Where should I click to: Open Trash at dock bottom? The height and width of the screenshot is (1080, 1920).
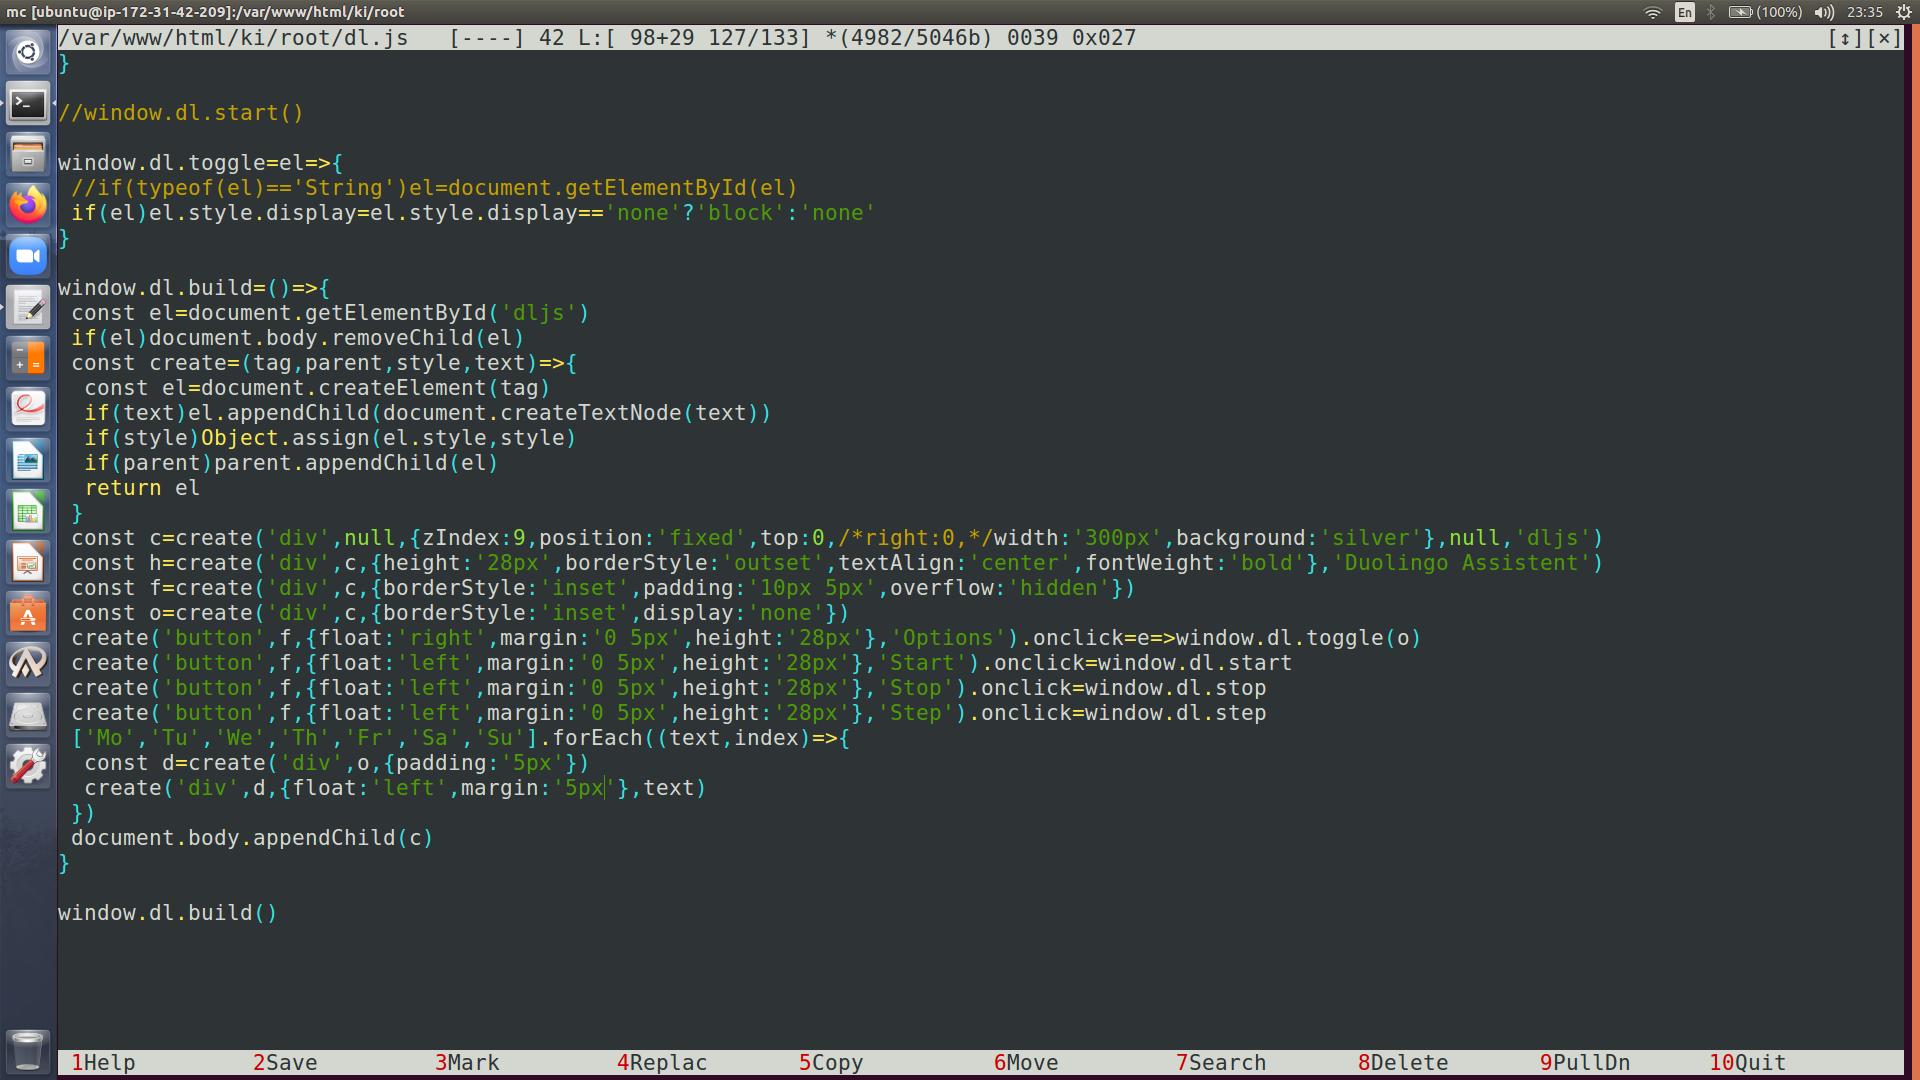click(x=28, y=1050)
